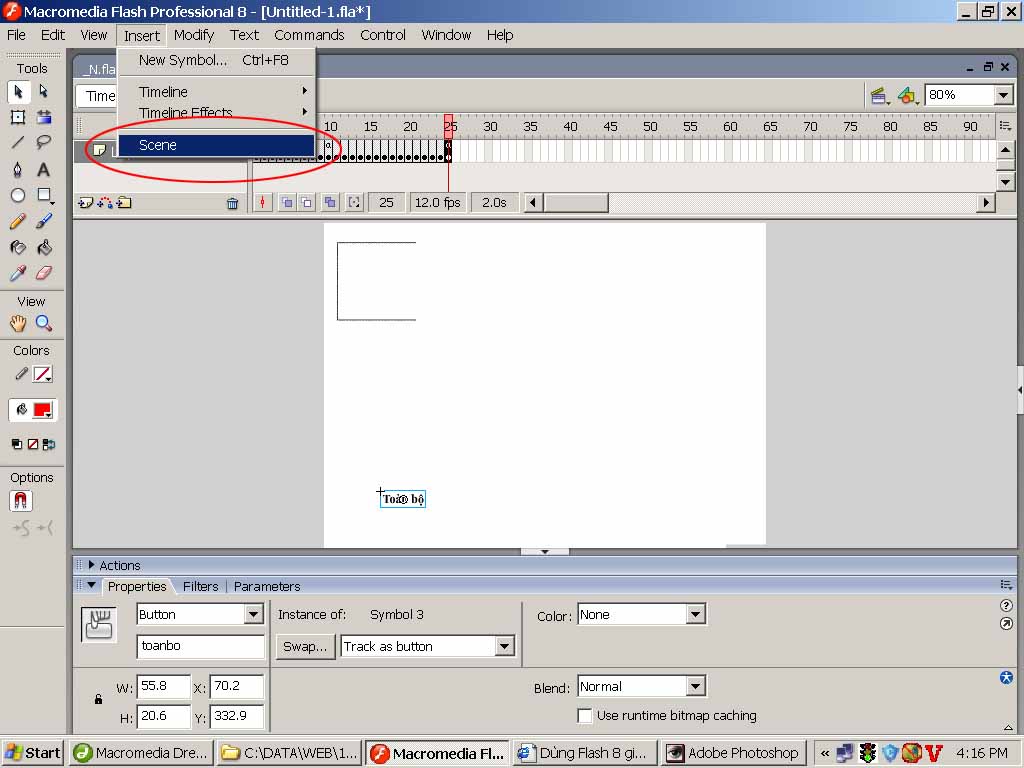Click the Black and White colors icon
Viewport: 1024px width, 768px height.
(x=17, y=445)
